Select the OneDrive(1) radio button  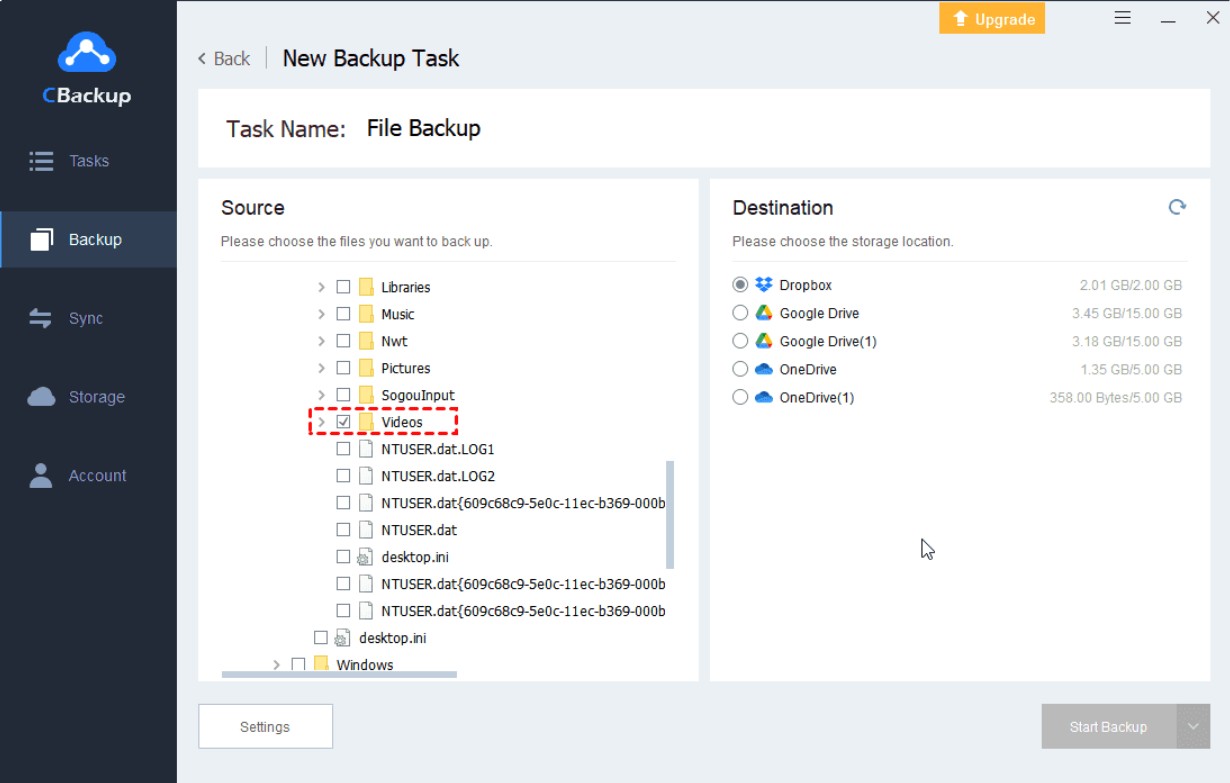pos(740,397)
